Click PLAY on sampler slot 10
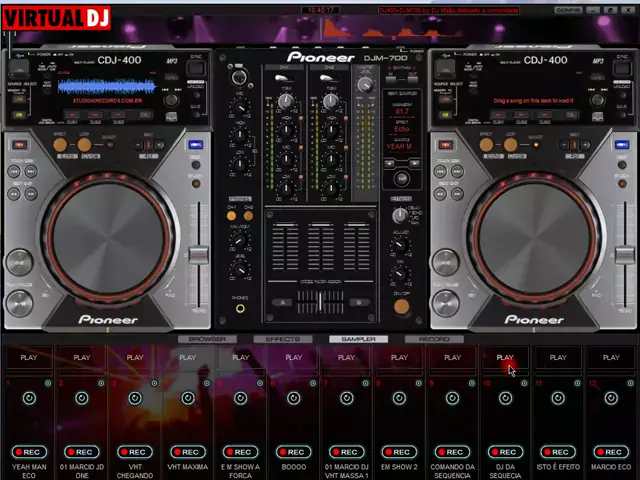Image resolution: width=640 pixels, height=480 pixels. click(x=505, y=357)
